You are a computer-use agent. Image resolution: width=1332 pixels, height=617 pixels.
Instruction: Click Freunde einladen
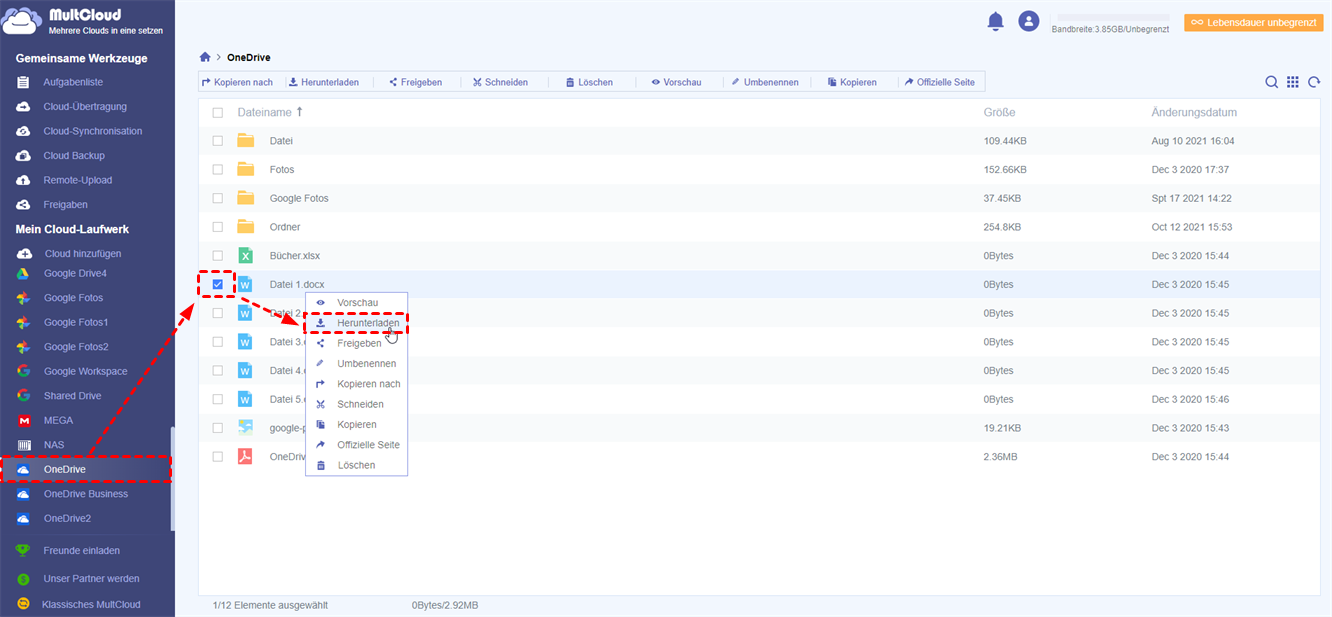81,550
